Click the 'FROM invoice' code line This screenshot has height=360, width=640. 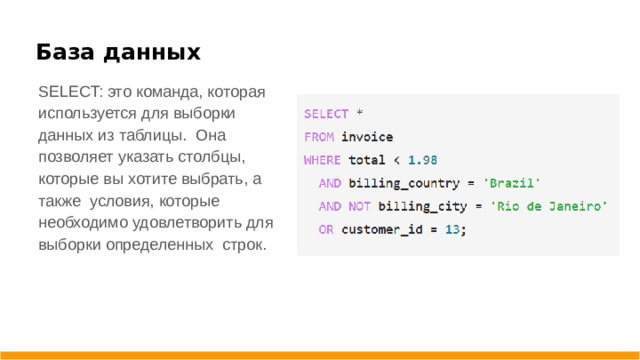tap(349, 137)
